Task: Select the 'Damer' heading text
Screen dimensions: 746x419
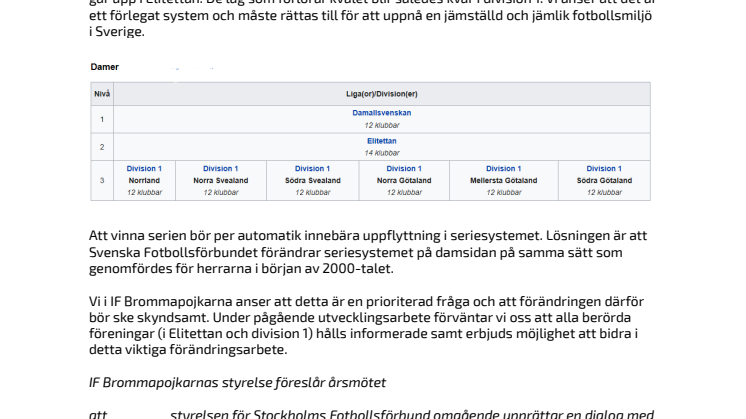Action: tap(105, 67)
